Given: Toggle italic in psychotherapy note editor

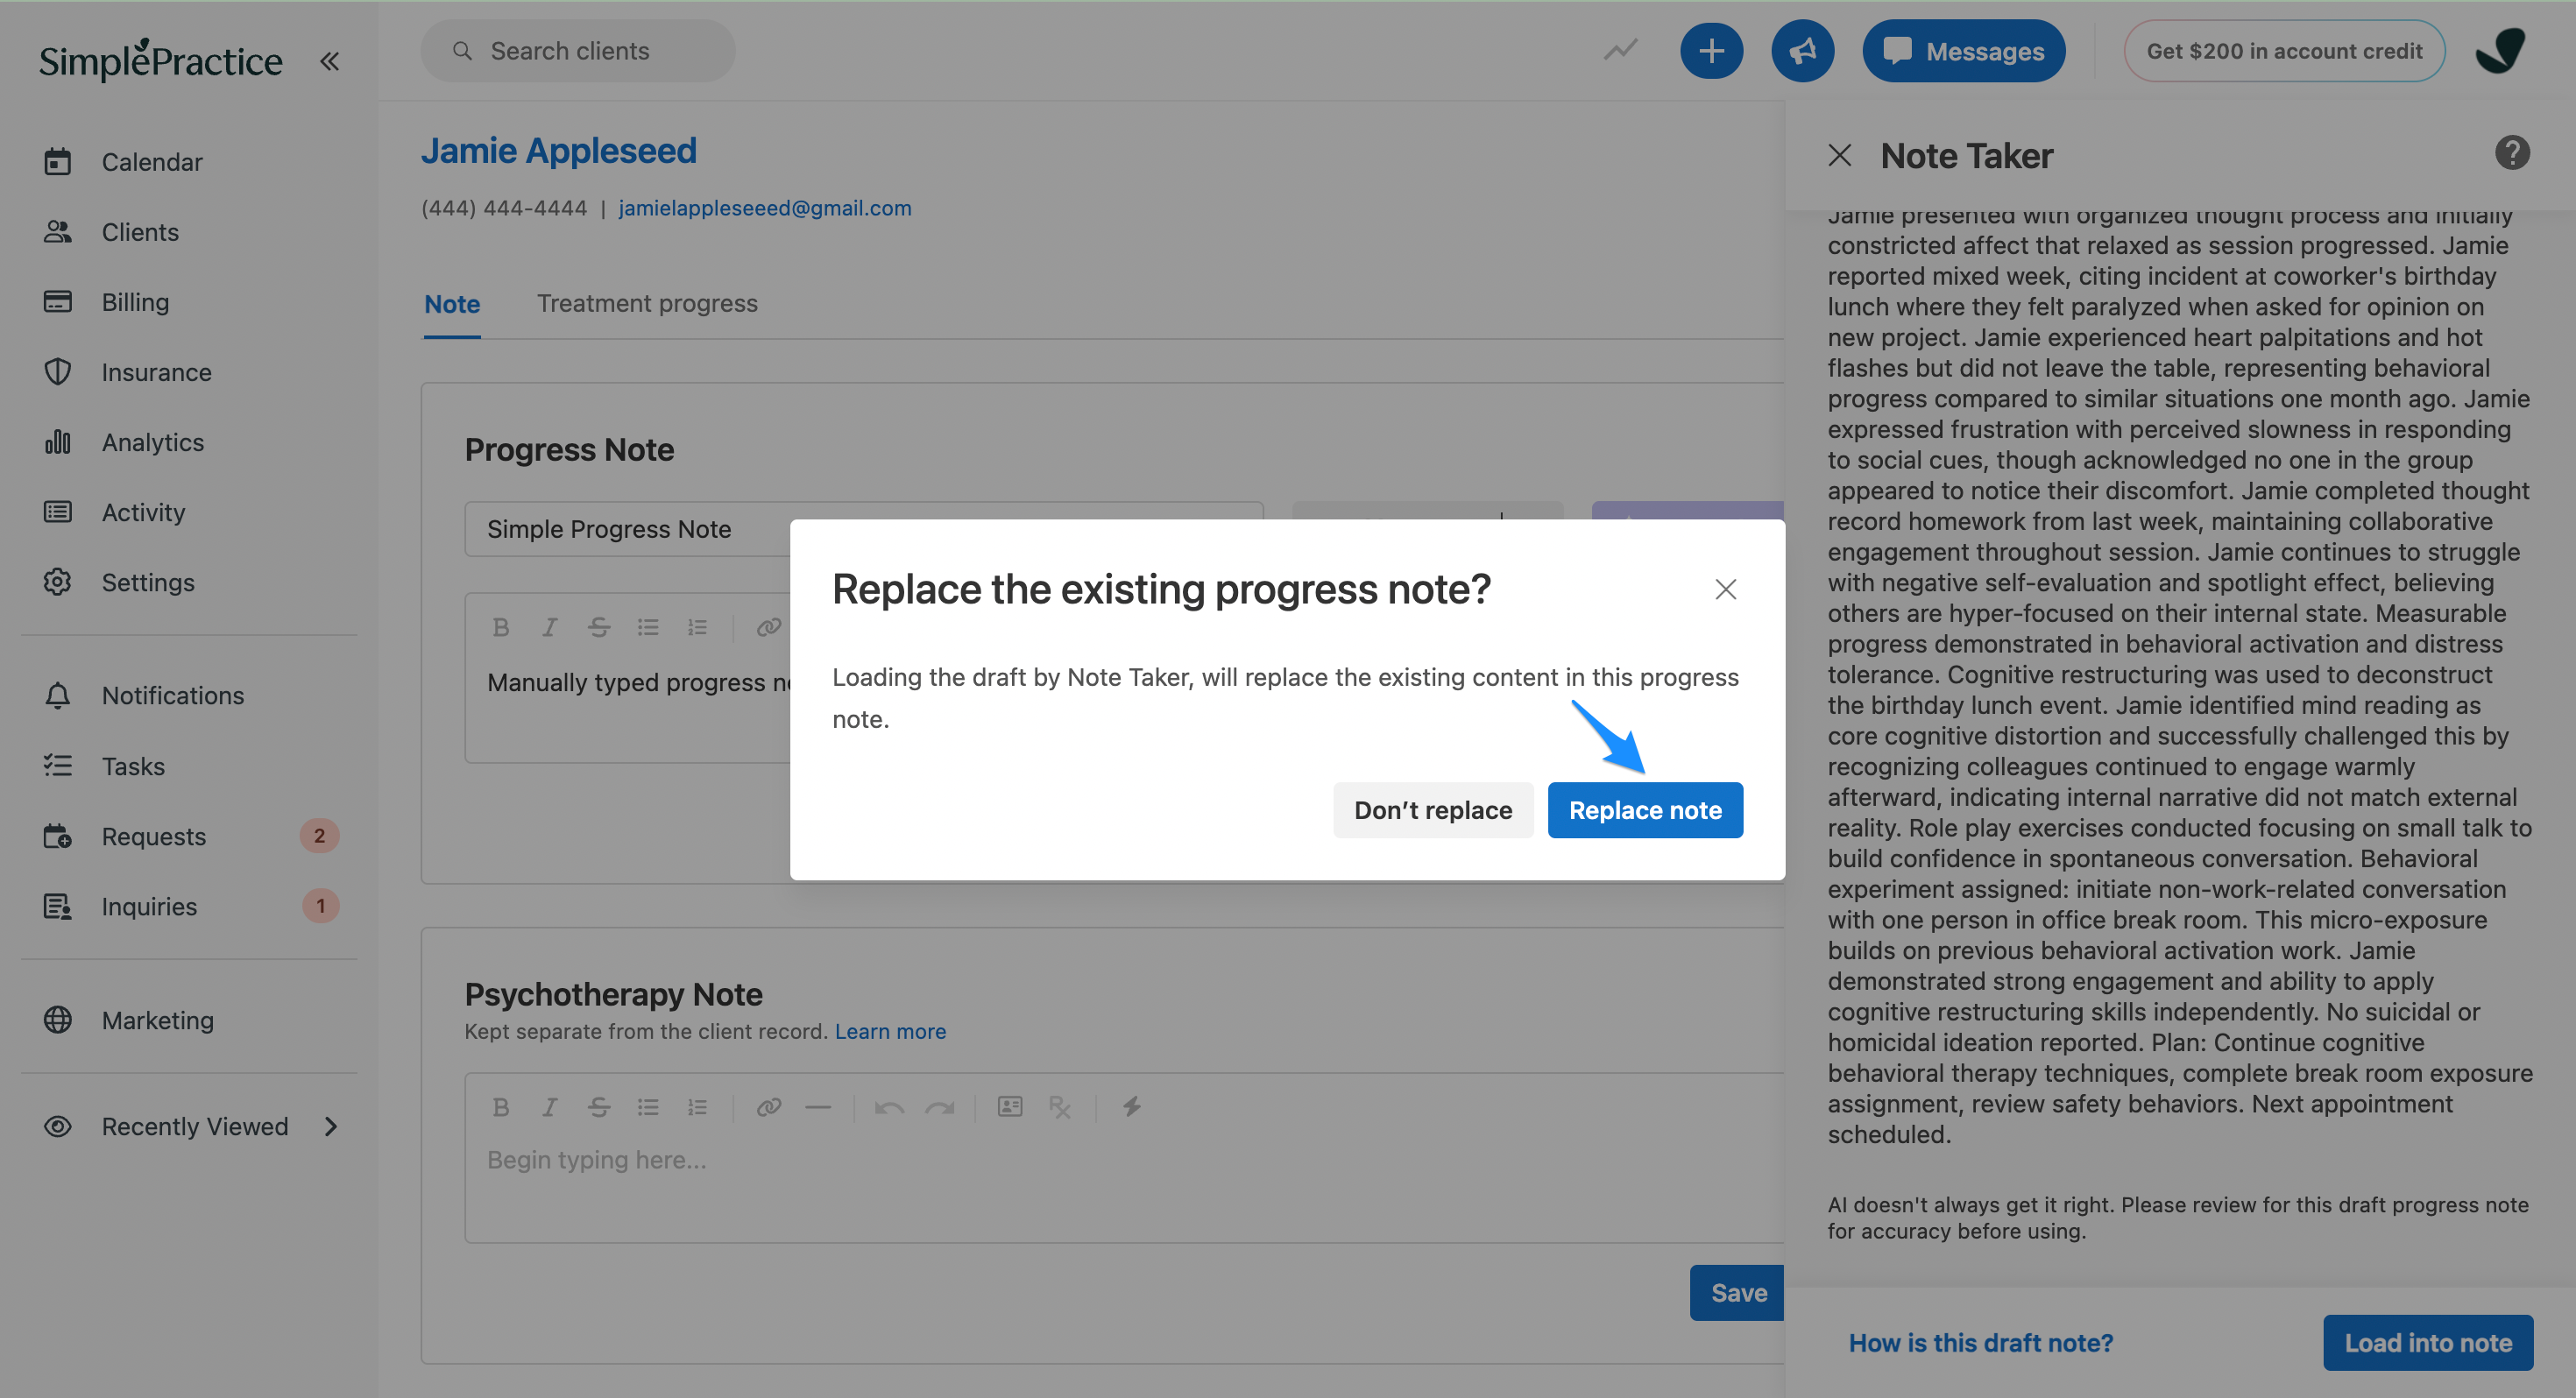Looking at the screenshot, I should (549, 1106).
